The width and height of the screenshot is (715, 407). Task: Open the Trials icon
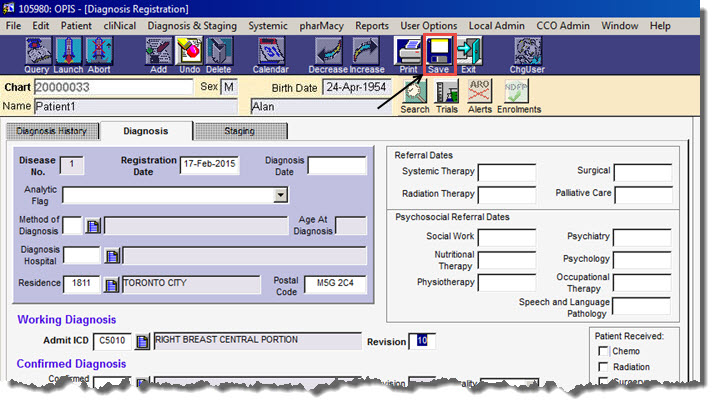point(447,94)
